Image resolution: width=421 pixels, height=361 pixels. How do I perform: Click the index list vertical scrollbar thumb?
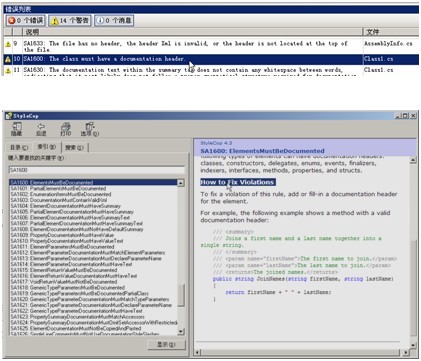[181, 295]
